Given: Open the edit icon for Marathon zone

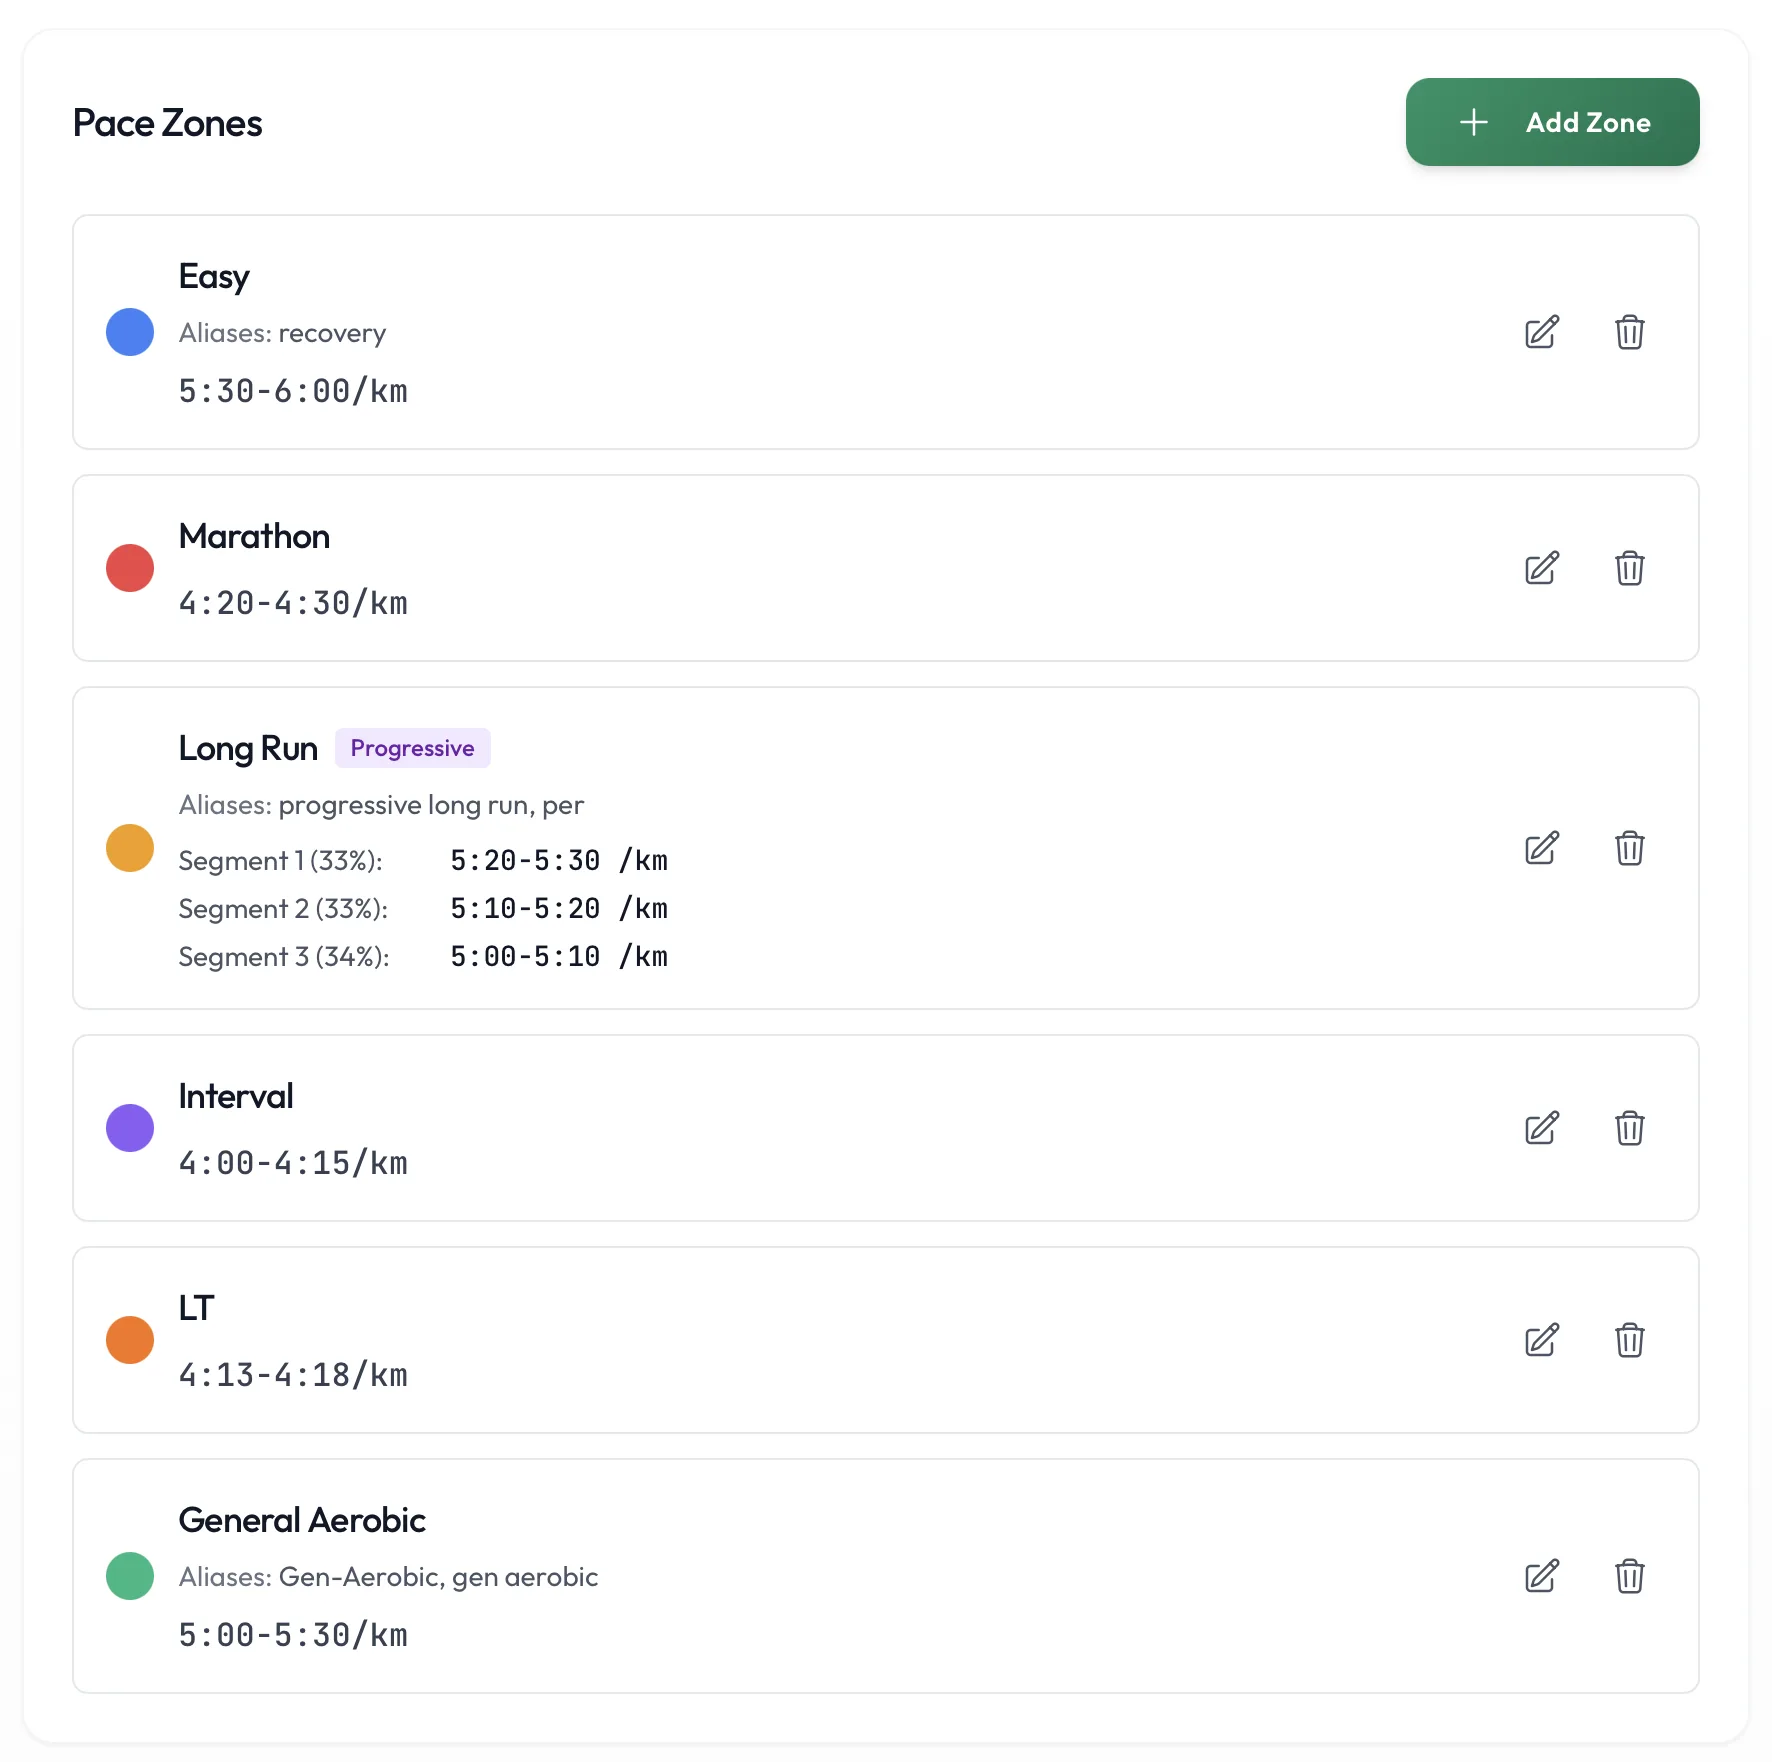Looking at the screenshot, I should pyautogui.click(x=1540, y=568).
